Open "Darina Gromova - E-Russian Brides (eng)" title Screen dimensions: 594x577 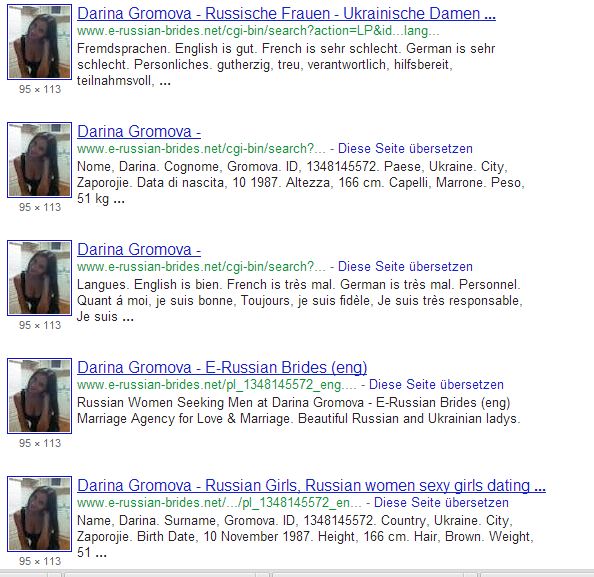(222, 367)
